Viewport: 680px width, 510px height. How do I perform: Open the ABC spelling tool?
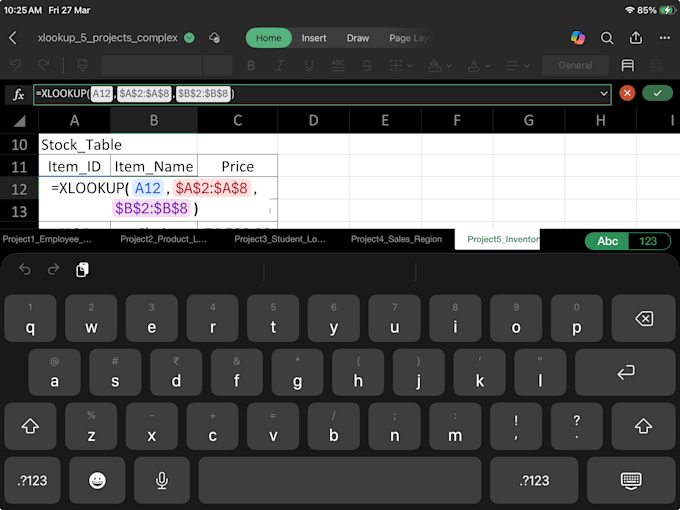(x=338, y=65)
